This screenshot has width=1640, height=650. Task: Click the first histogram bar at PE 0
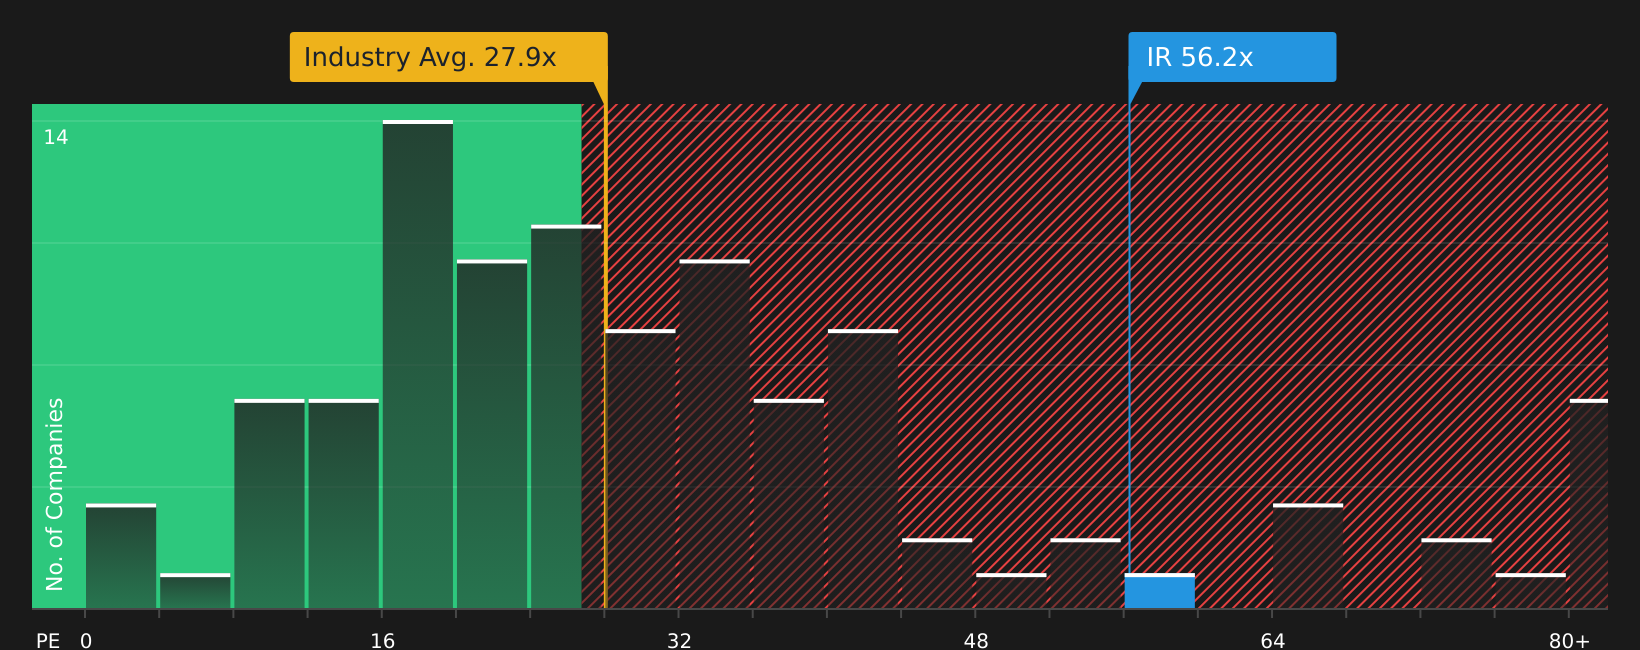[x=121, y=556]
